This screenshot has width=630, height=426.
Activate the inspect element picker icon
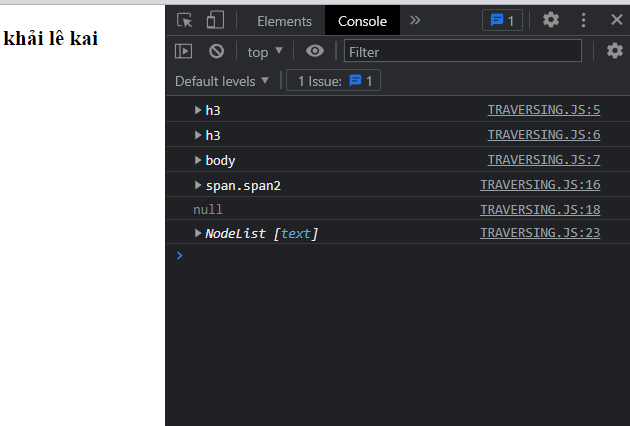pos(184,20)
